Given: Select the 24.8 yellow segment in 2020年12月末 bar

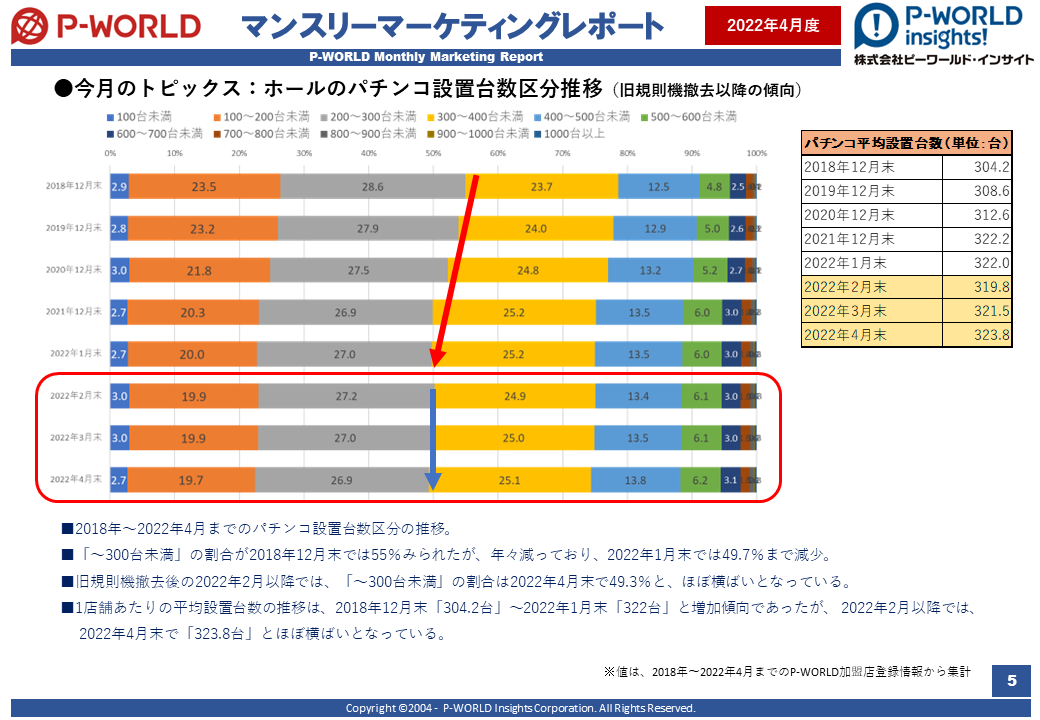Looking at the screenshot, I should [528, 270].
